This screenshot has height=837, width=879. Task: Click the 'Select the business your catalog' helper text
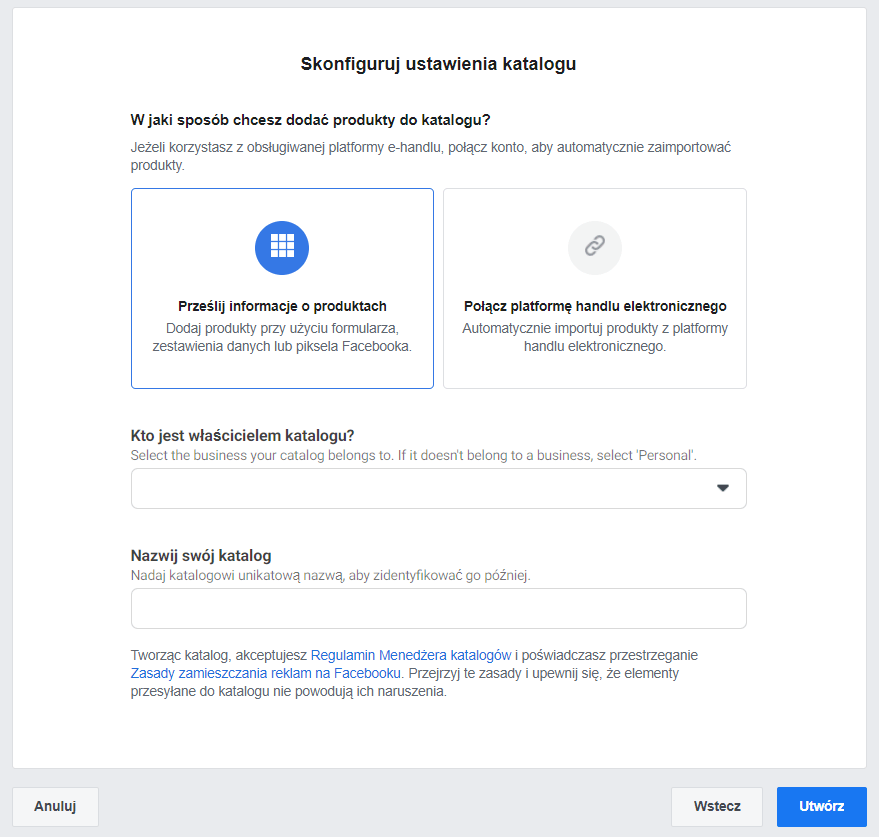point(413,455)
